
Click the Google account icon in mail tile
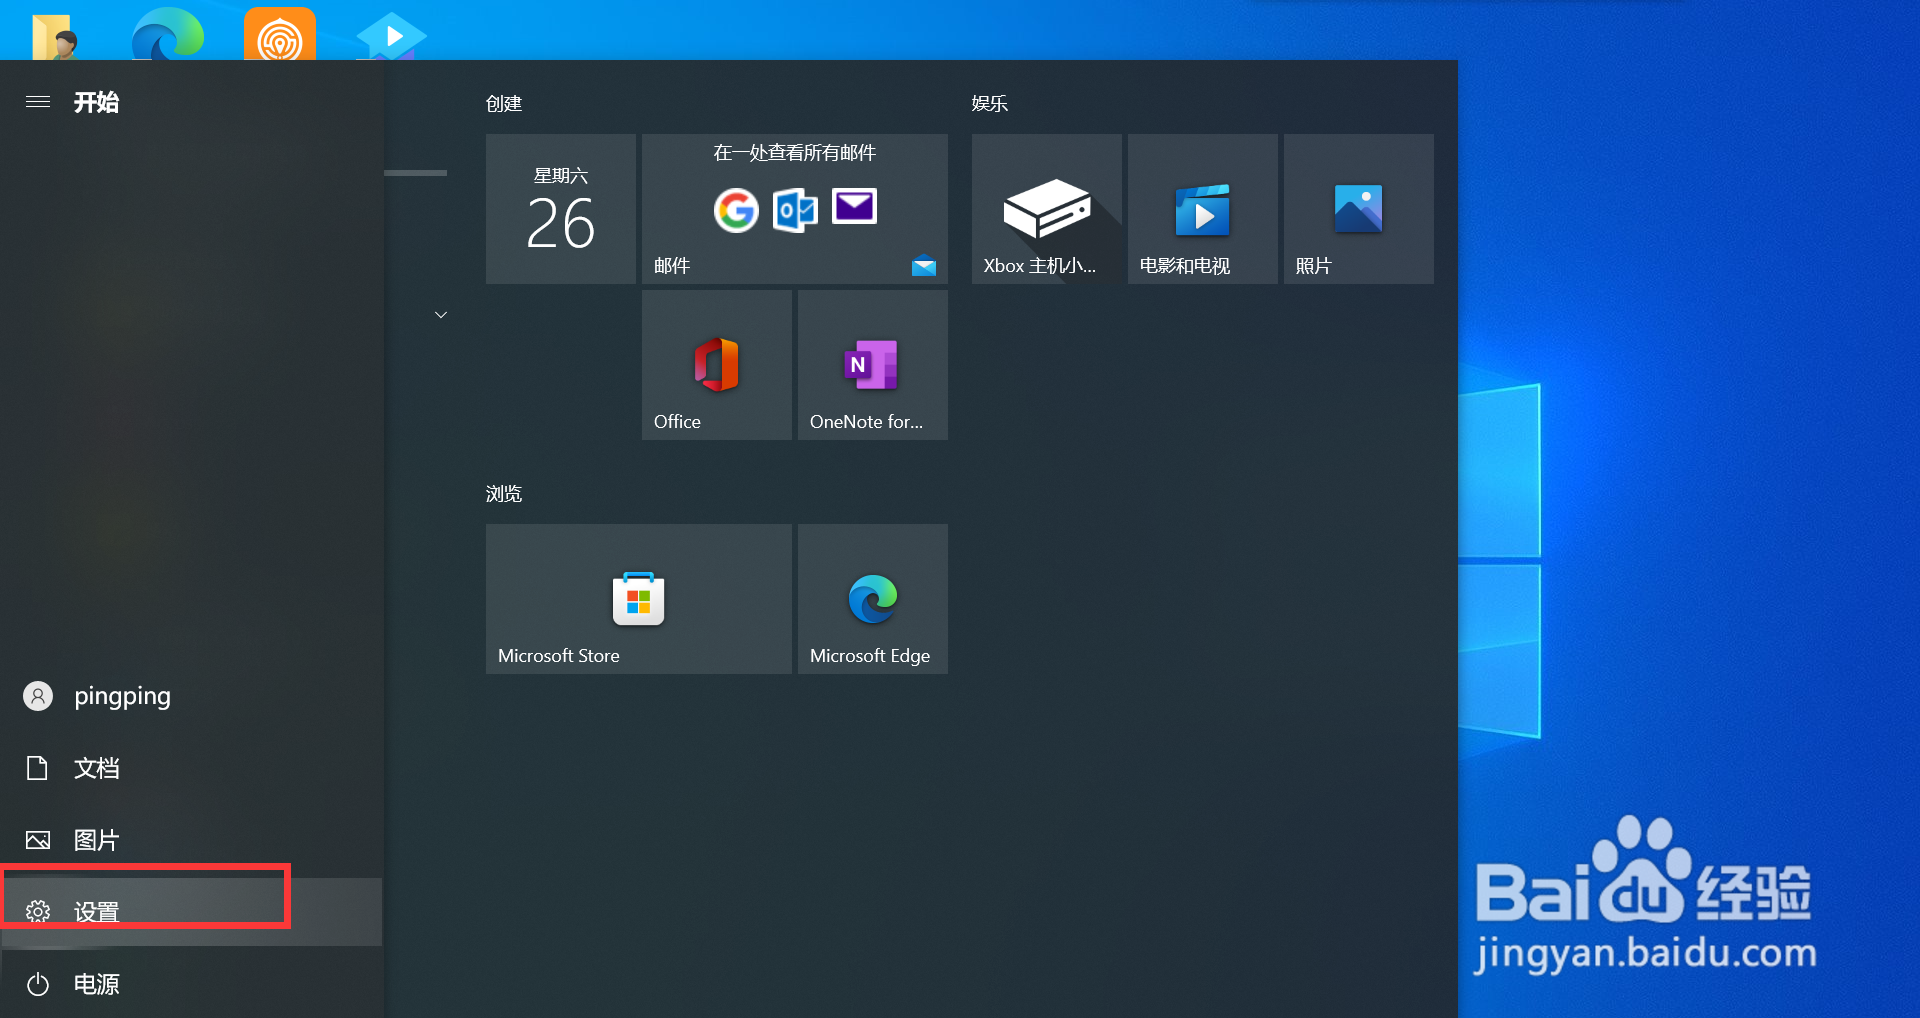(x=736, y=210)
